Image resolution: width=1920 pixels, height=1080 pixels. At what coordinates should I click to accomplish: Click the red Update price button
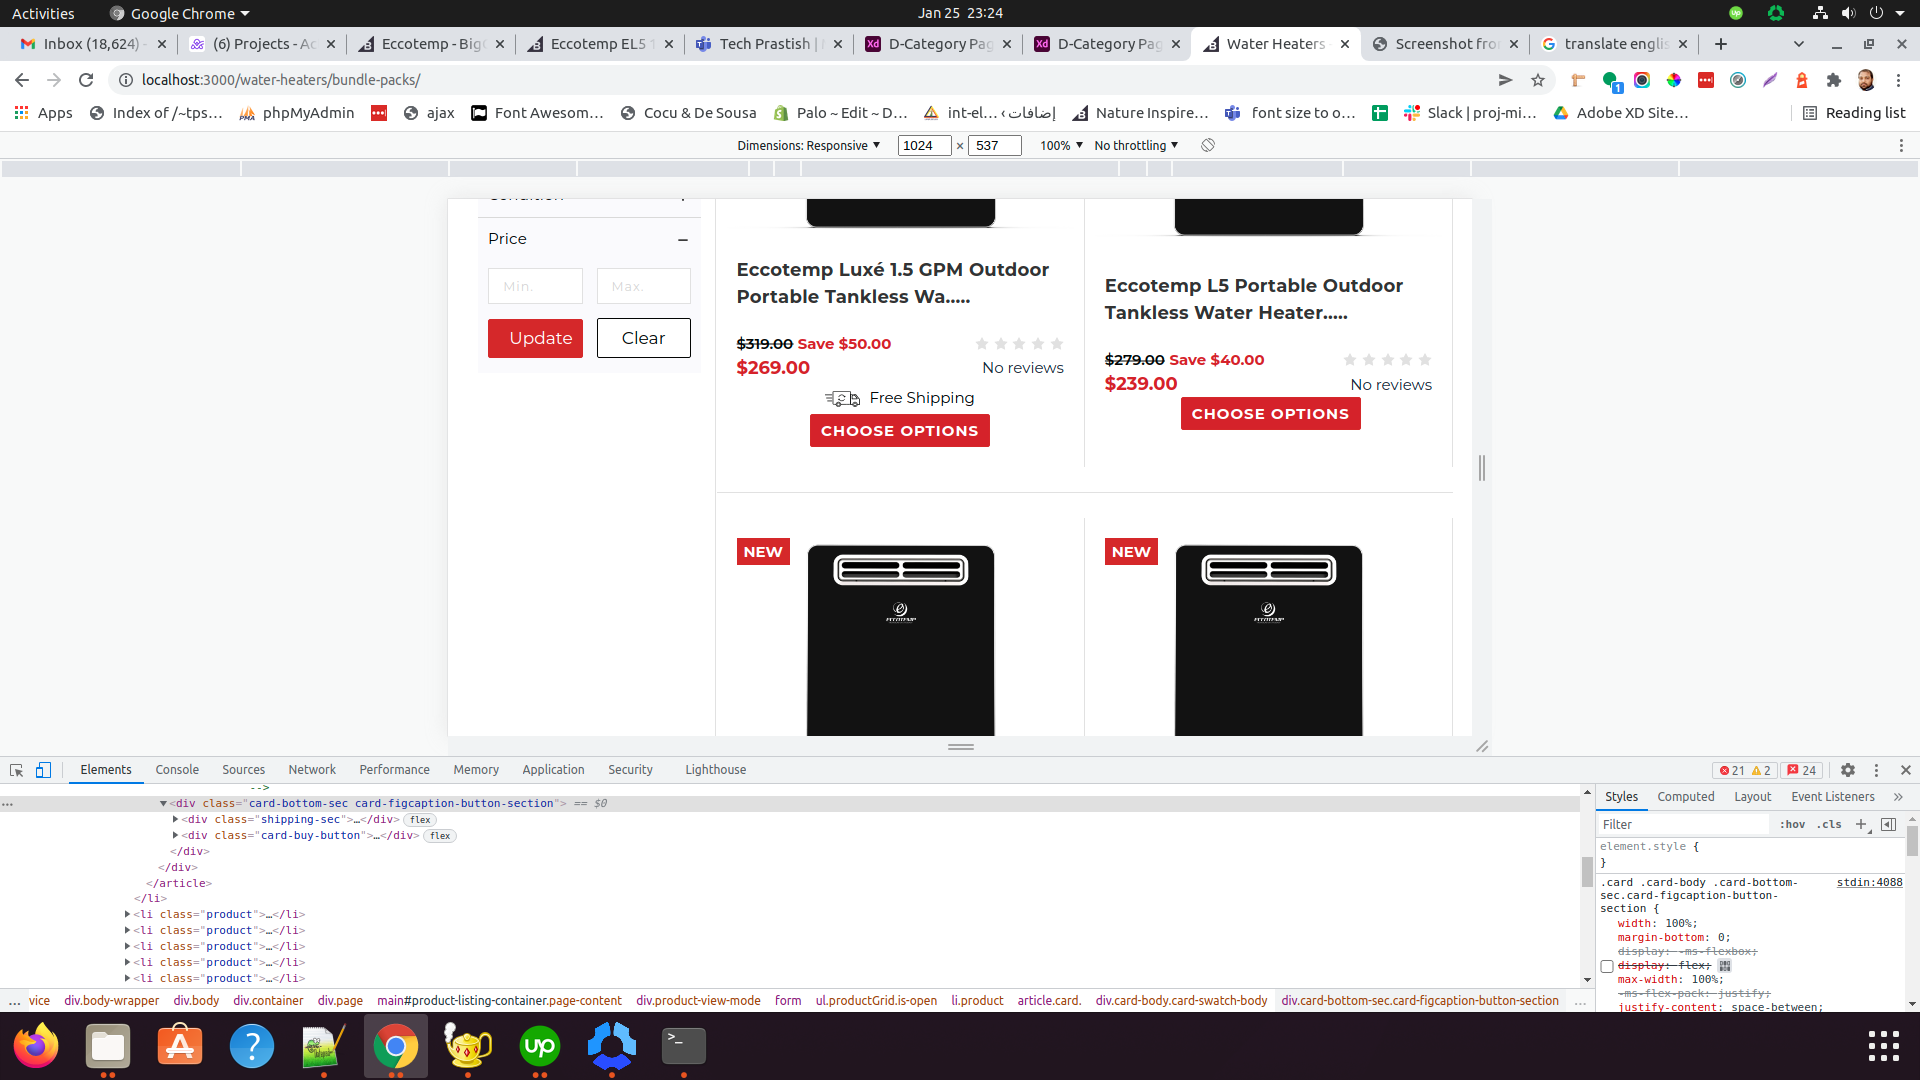(535, 338)
